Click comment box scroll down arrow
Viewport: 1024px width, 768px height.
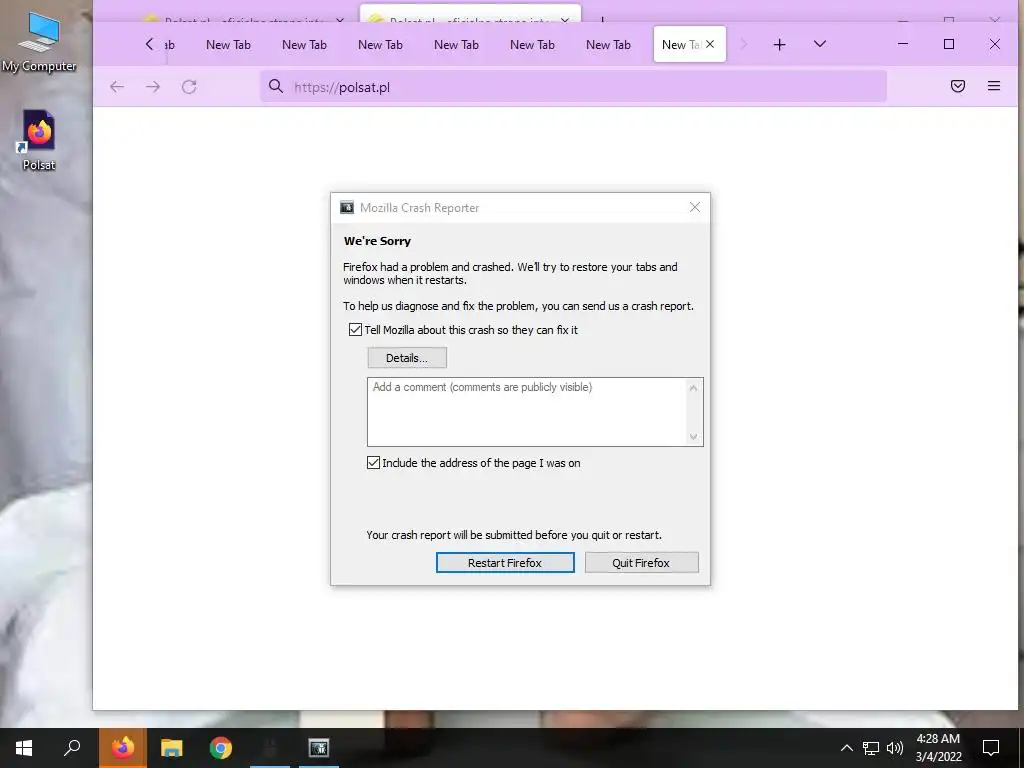(694, 437)
